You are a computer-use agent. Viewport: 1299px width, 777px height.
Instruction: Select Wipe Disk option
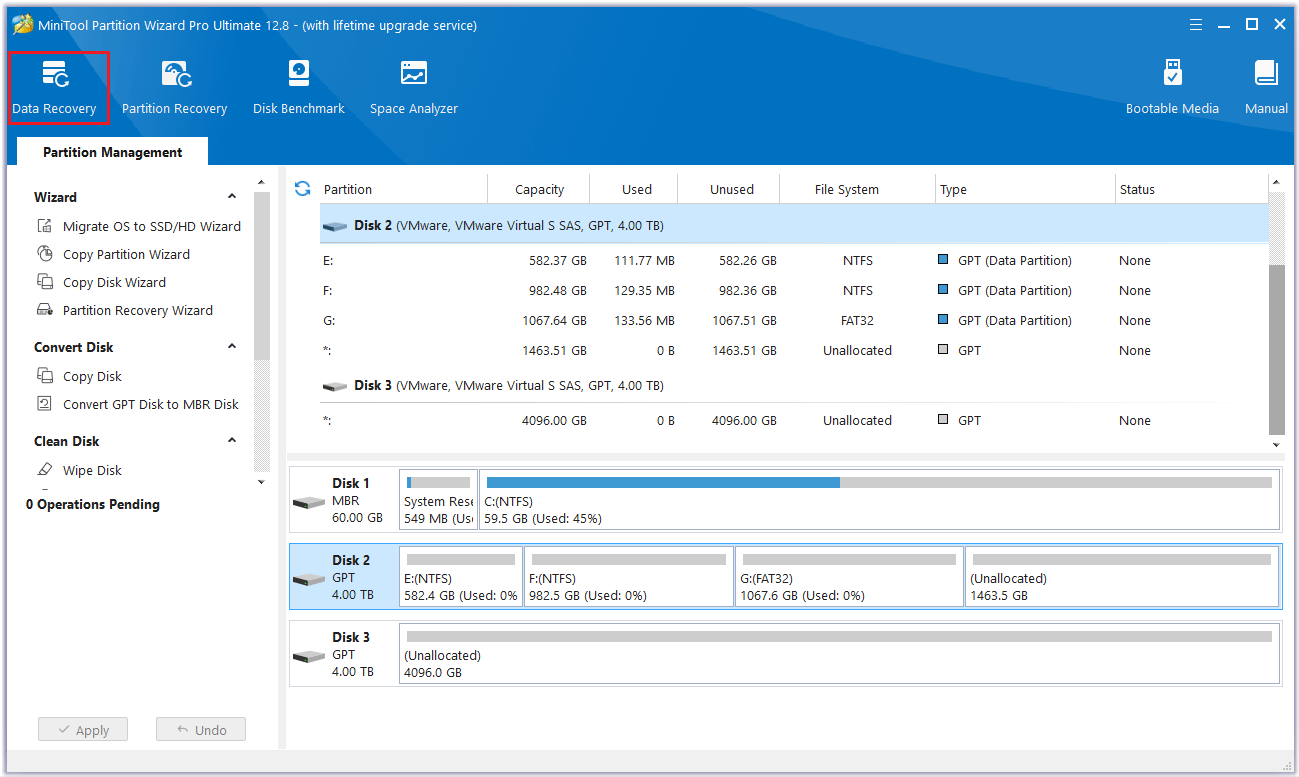pos(79,470)
